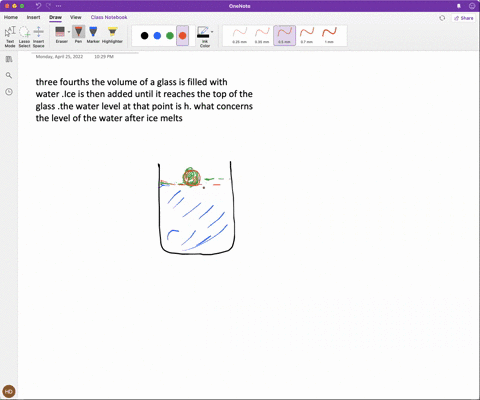This screenshot has height=400, width=480.
Task: Click the Share button
Action: point(464,18)
